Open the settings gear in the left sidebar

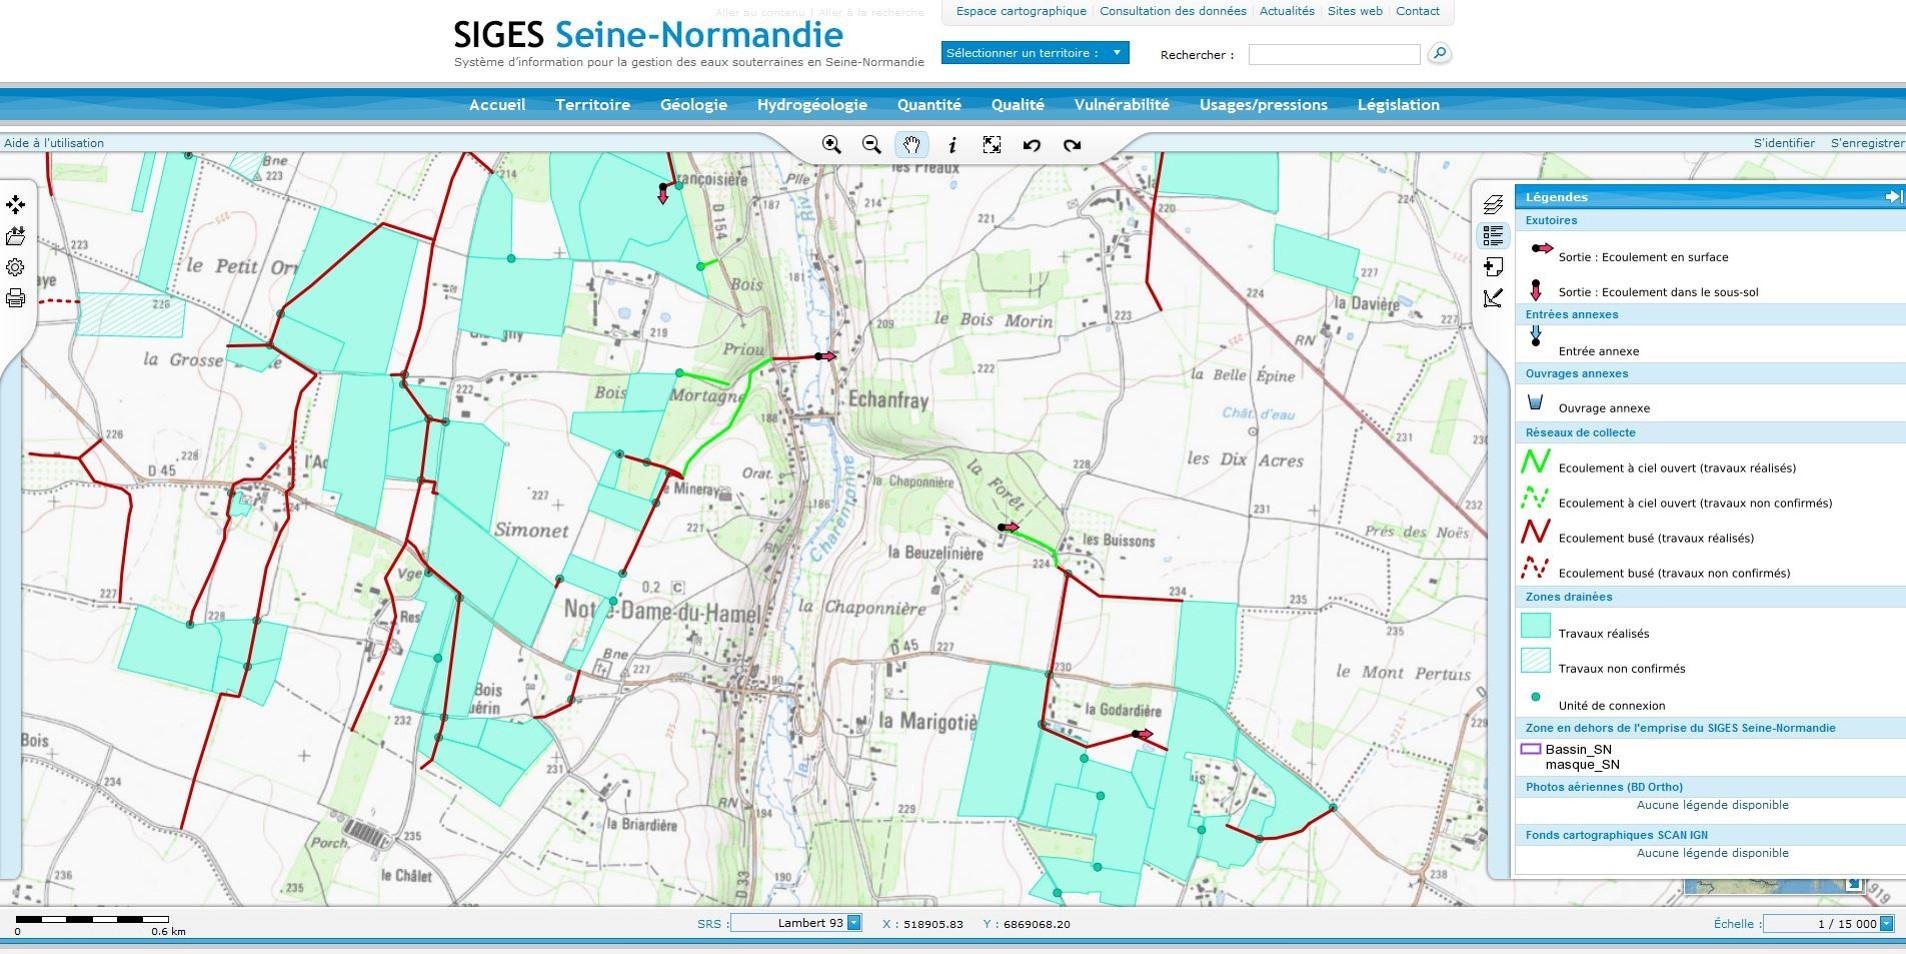point(15,267)
